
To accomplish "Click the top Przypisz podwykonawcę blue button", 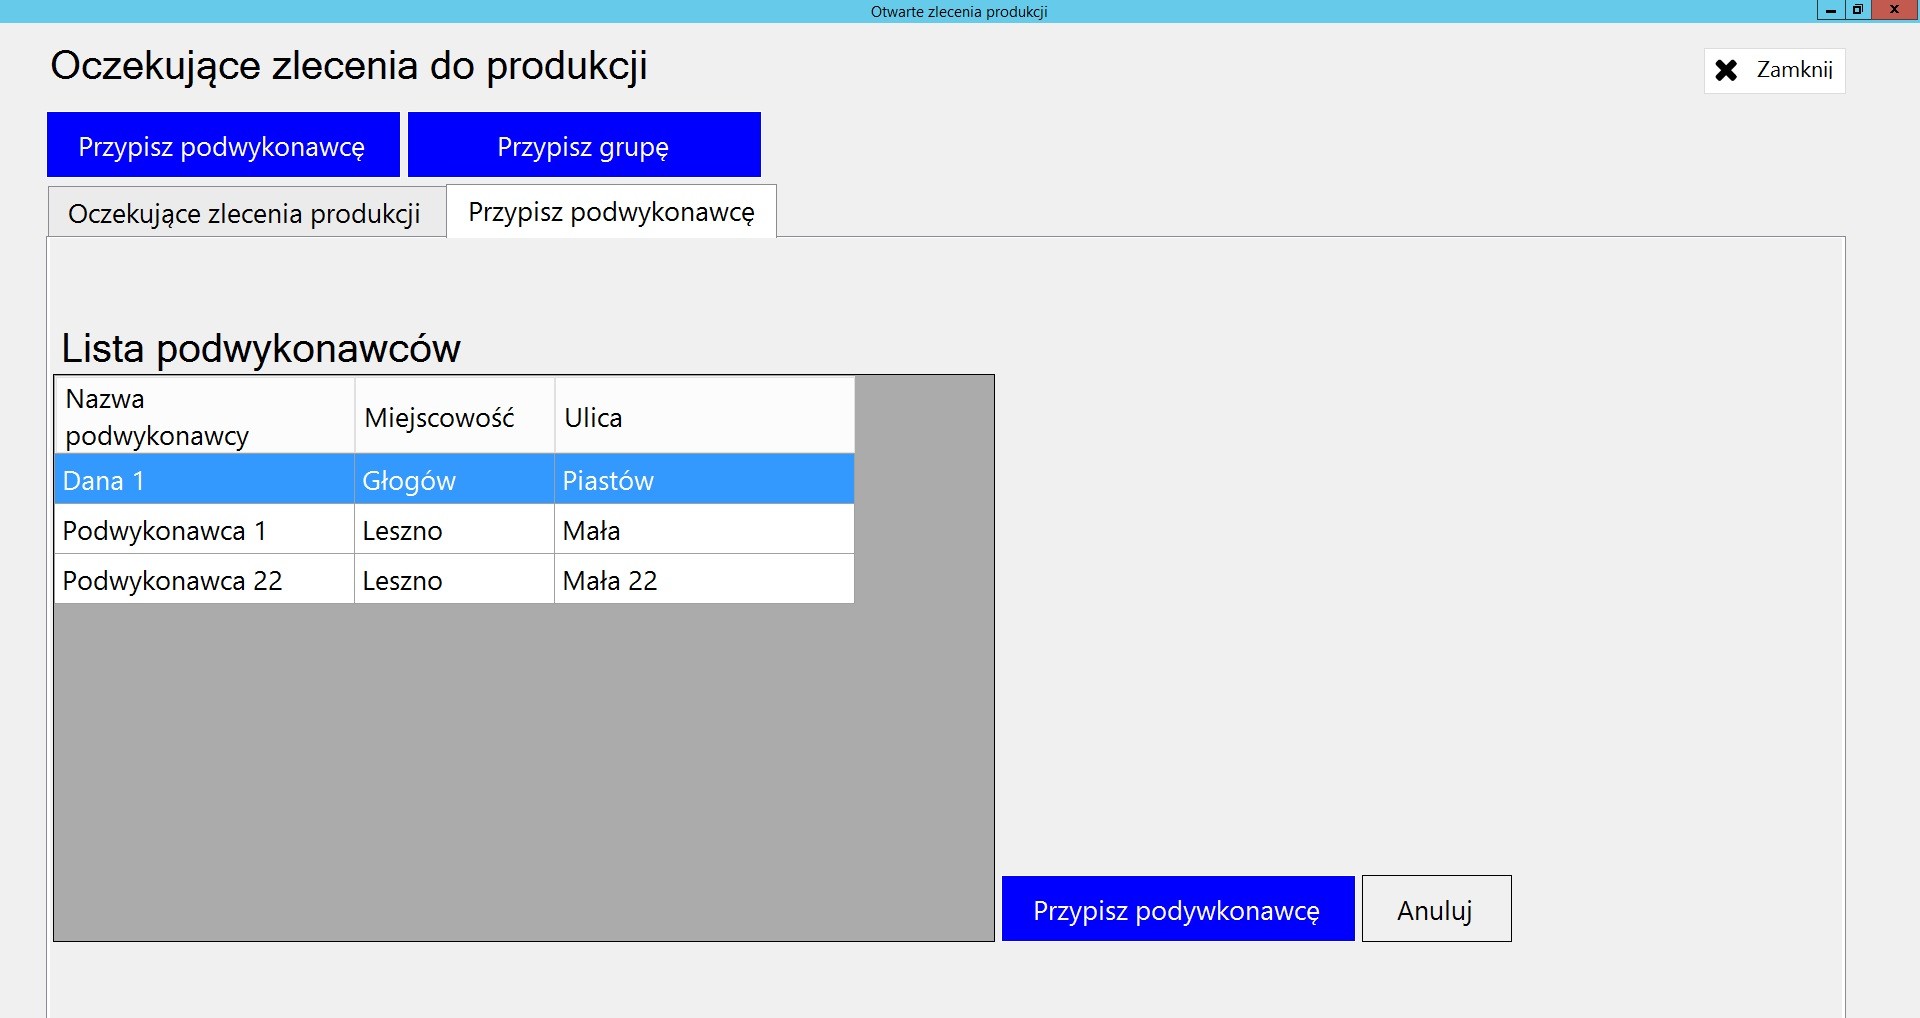I will pyautogui.click(x=223, y=144).
